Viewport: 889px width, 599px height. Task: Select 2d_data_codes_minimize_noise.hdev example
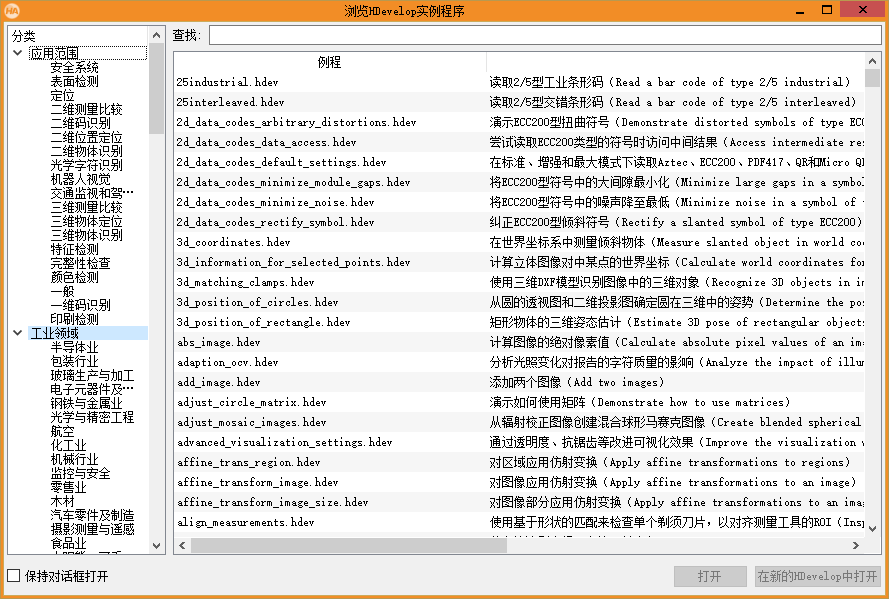275,202
